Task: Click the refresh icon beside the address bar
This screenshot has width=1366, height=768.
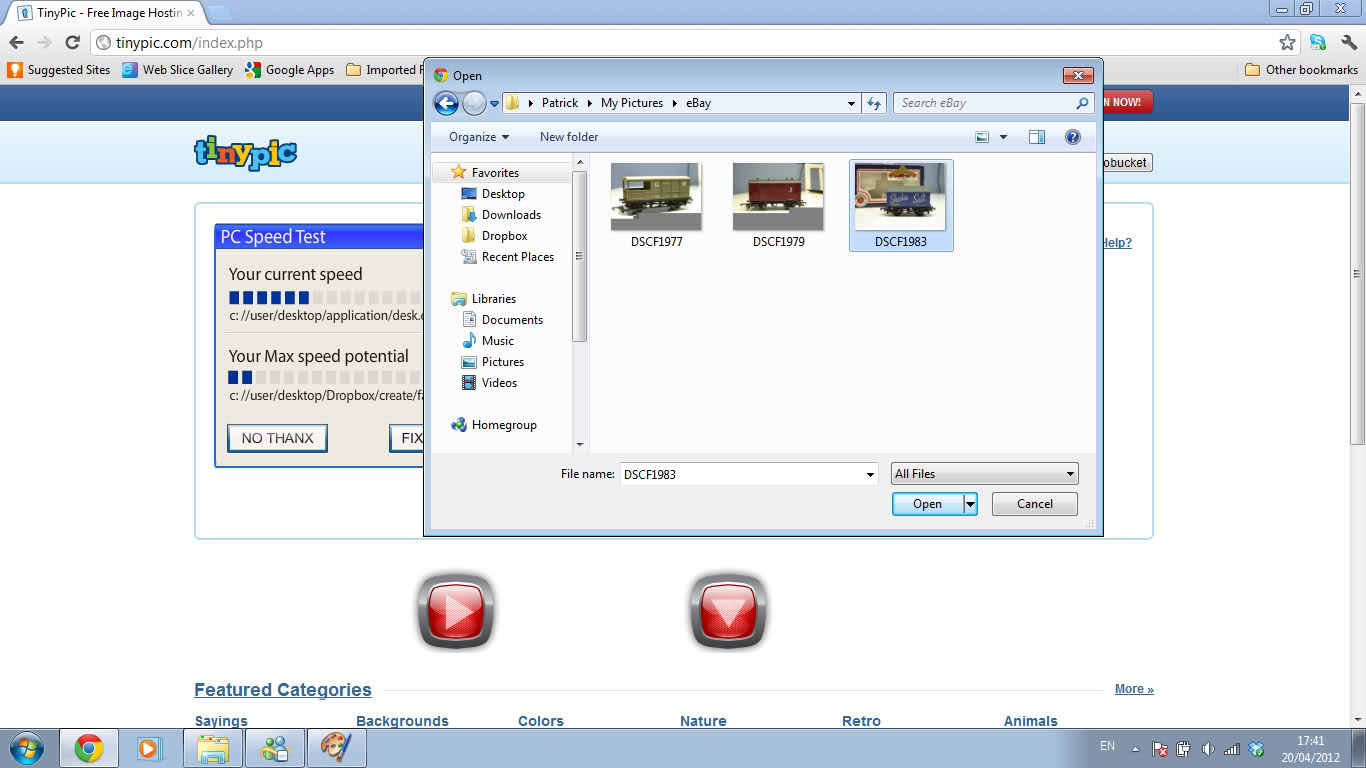Action: click(70, 42)
